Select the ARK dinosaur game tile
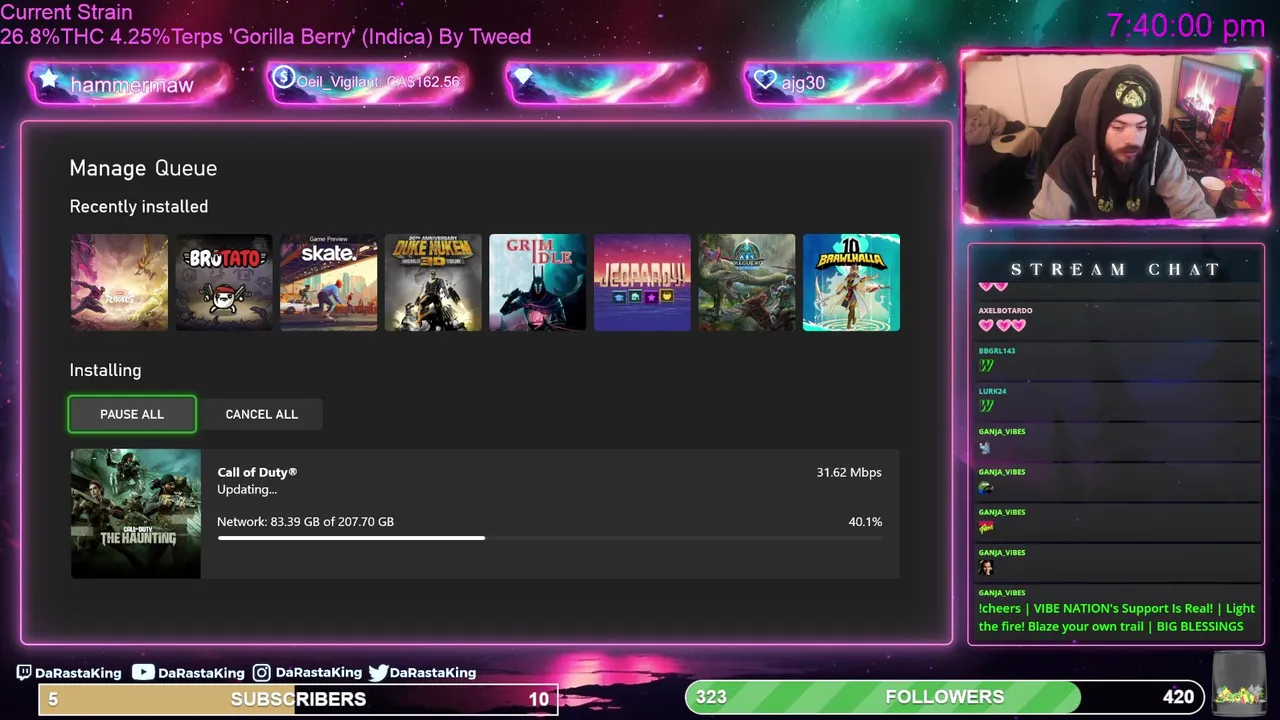Screen dimensions: 1280x720 coord(747,282)
